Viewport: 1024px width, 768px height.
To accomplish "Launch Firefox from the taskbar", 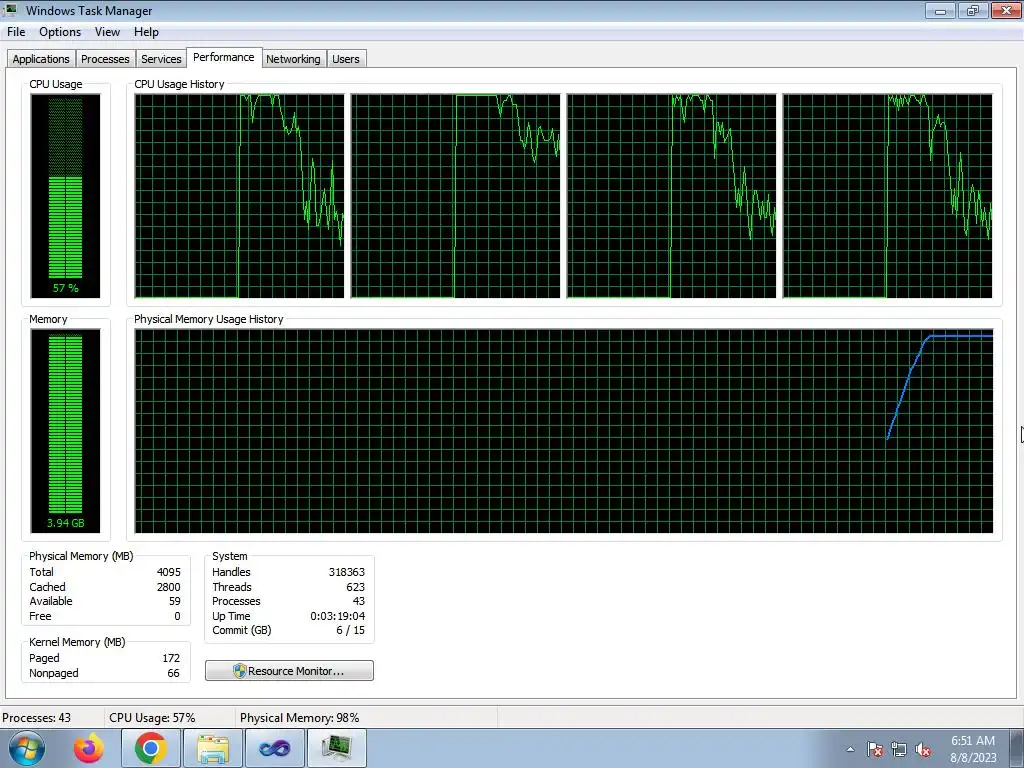I will 89,748.
